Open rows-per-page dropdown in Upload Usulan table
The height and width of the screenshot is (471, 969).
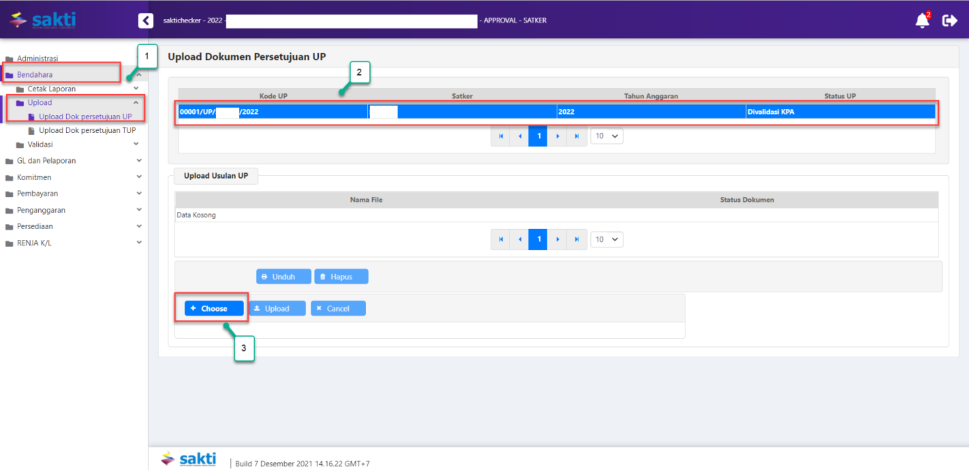tap(607, 240)
